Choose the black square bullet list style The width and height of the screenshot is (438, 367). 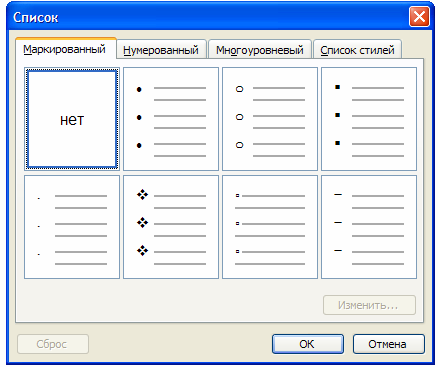point(369,119)
